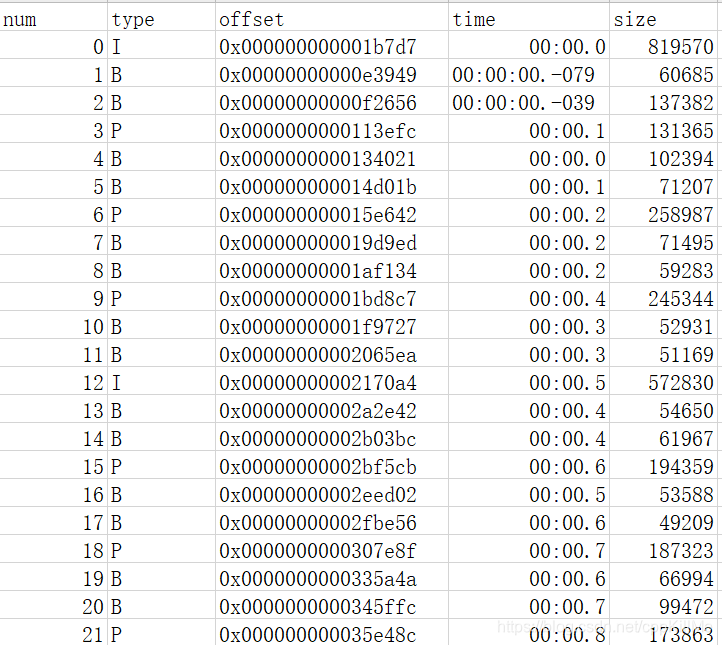722x645 pixels.
Task: Click the 'offset' column header
Action: (x=332, y=19)
